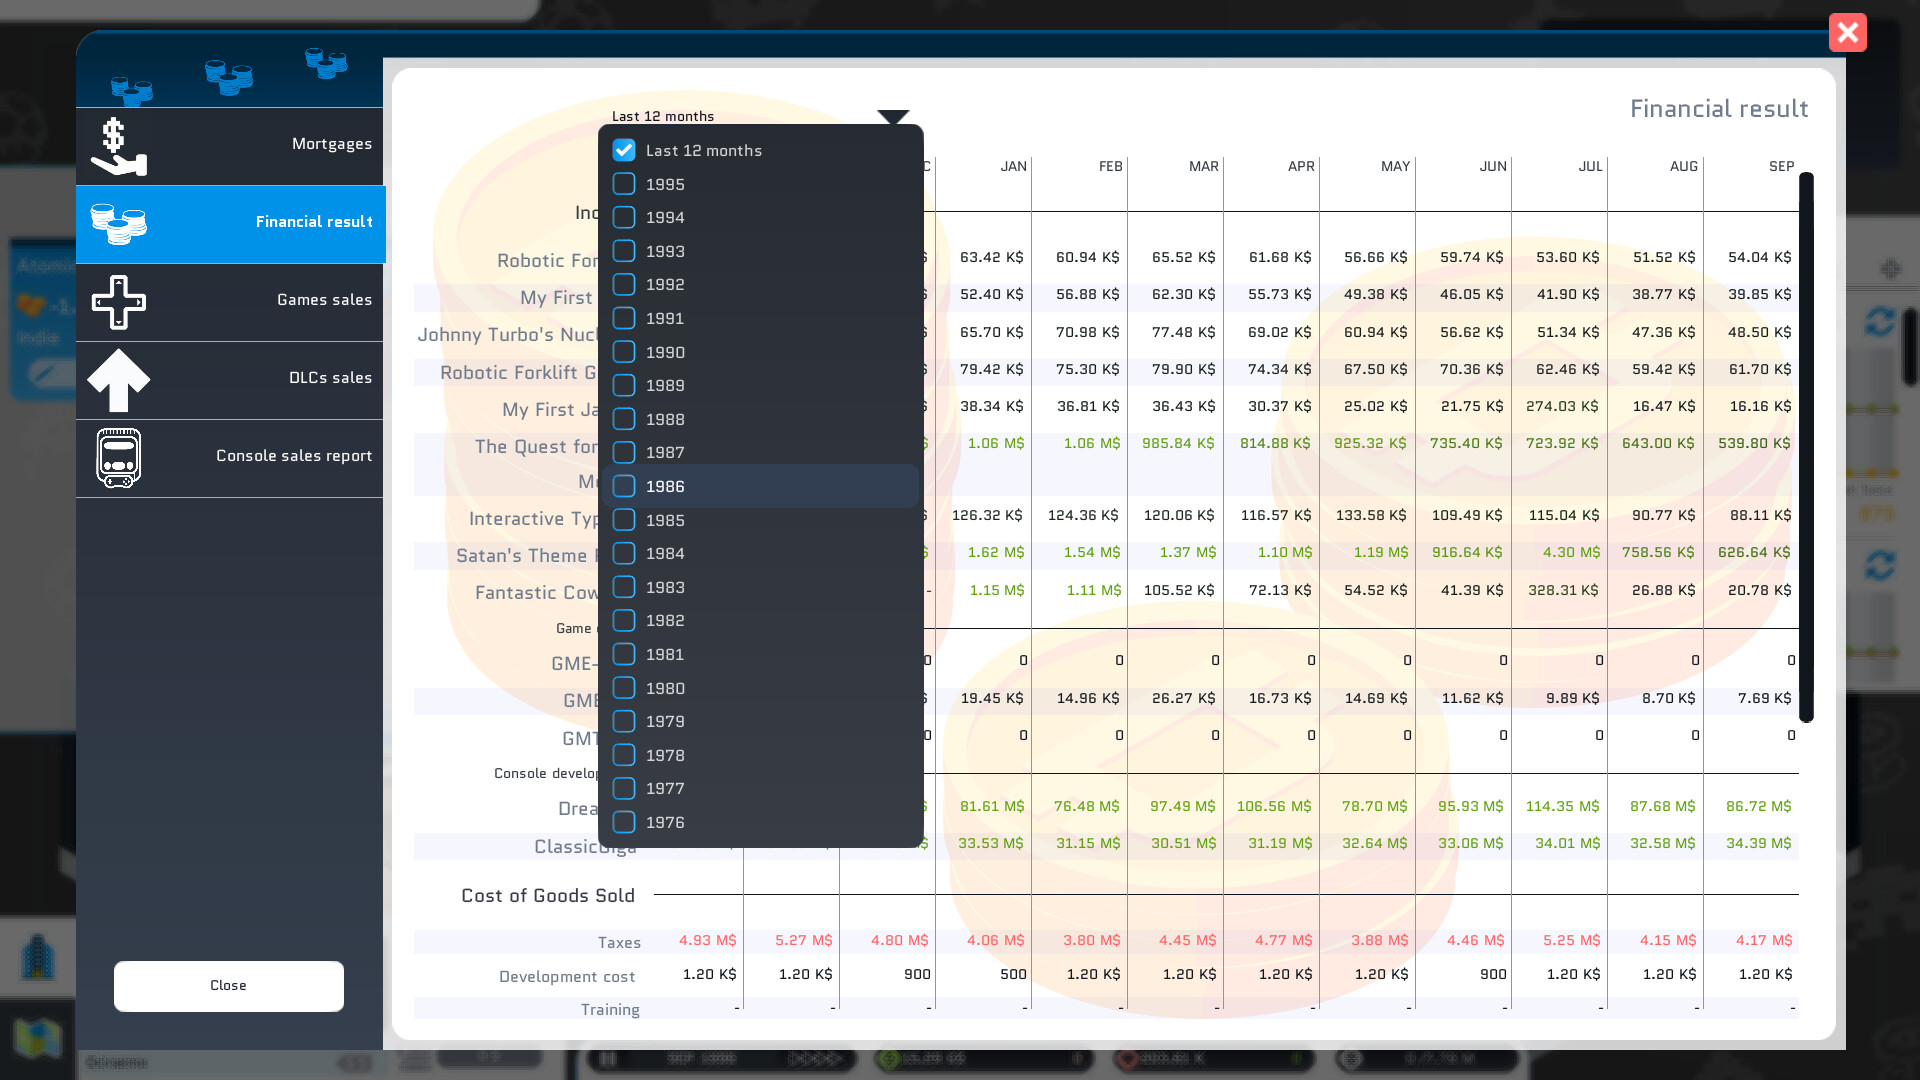Click the blue building icon at bottom left

click(38, 957)
